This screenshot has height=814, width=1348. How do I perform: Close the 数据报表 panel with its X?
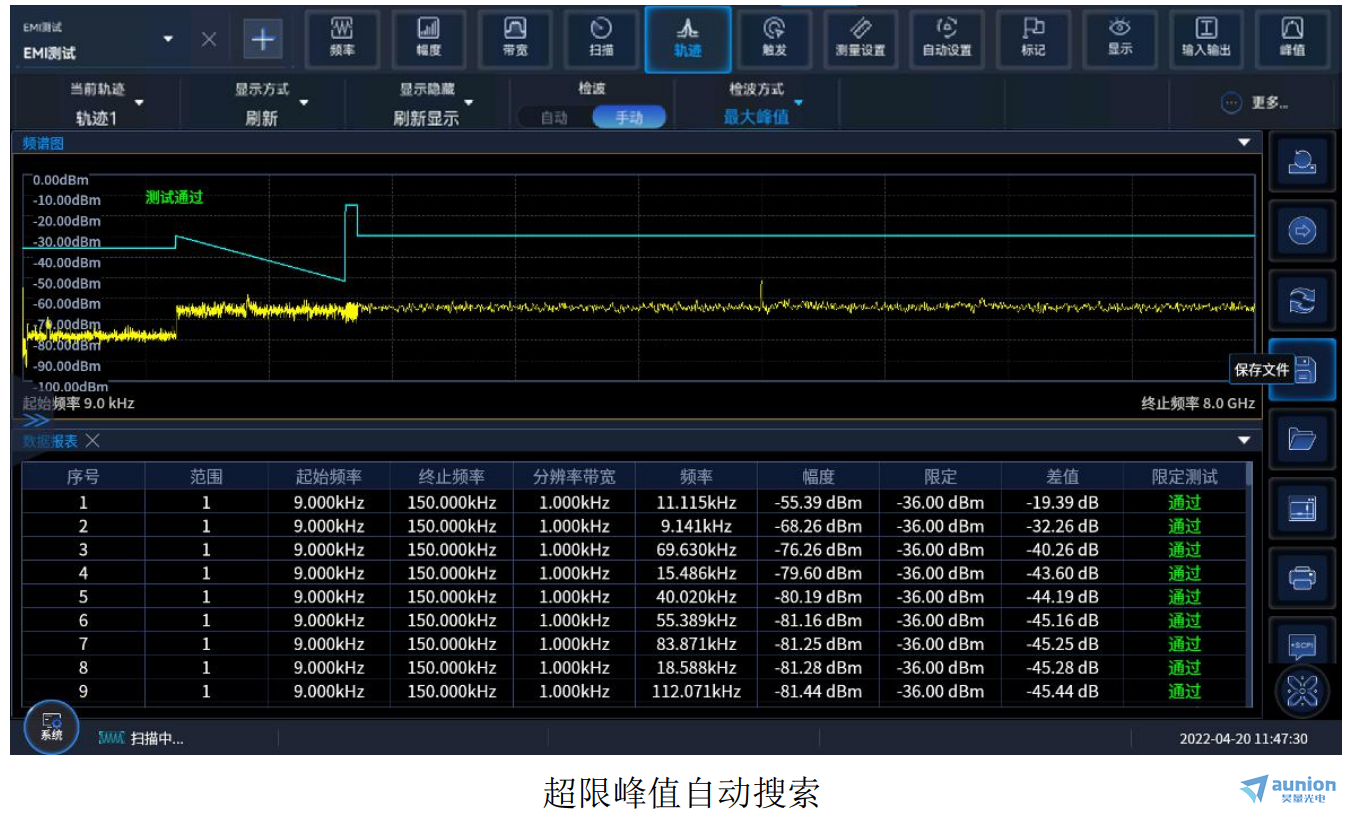[x=92, y=441]
